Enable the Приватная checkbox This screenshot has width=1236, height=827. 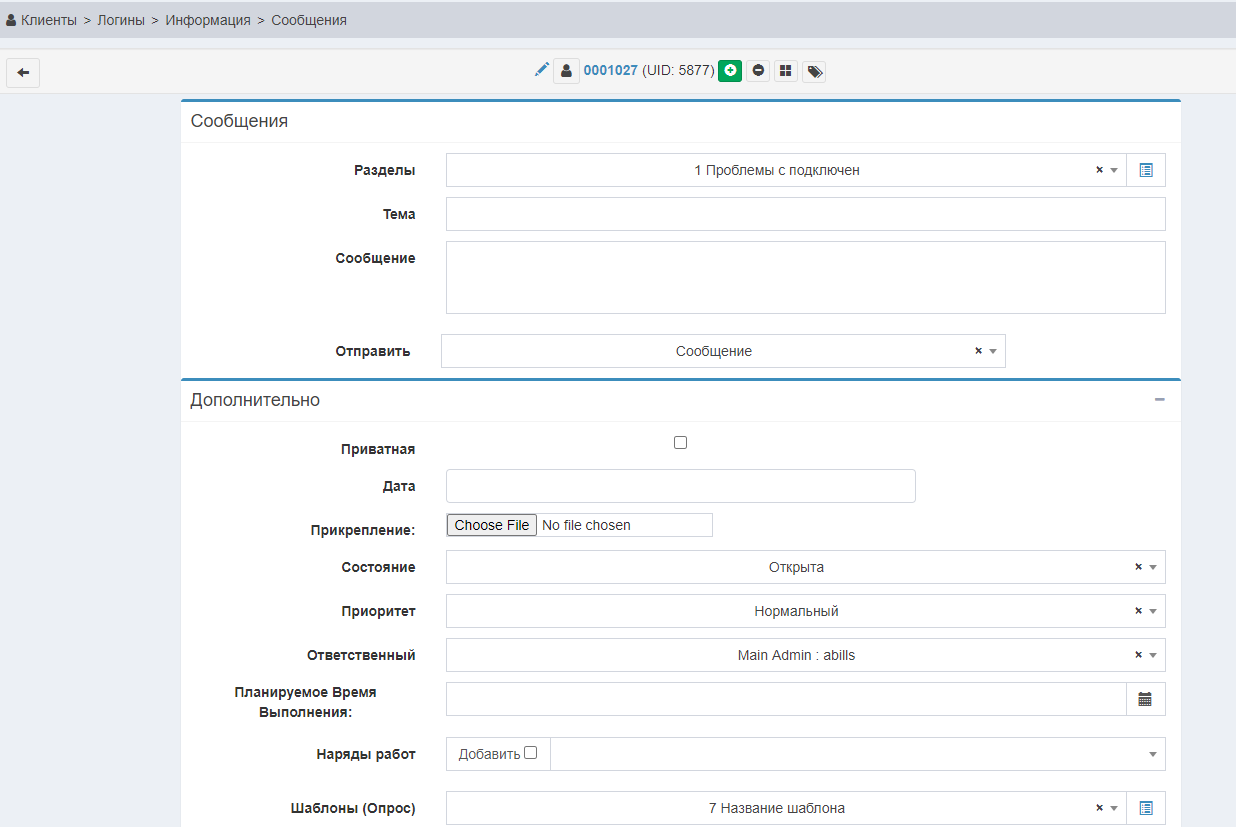coord(681,442)
